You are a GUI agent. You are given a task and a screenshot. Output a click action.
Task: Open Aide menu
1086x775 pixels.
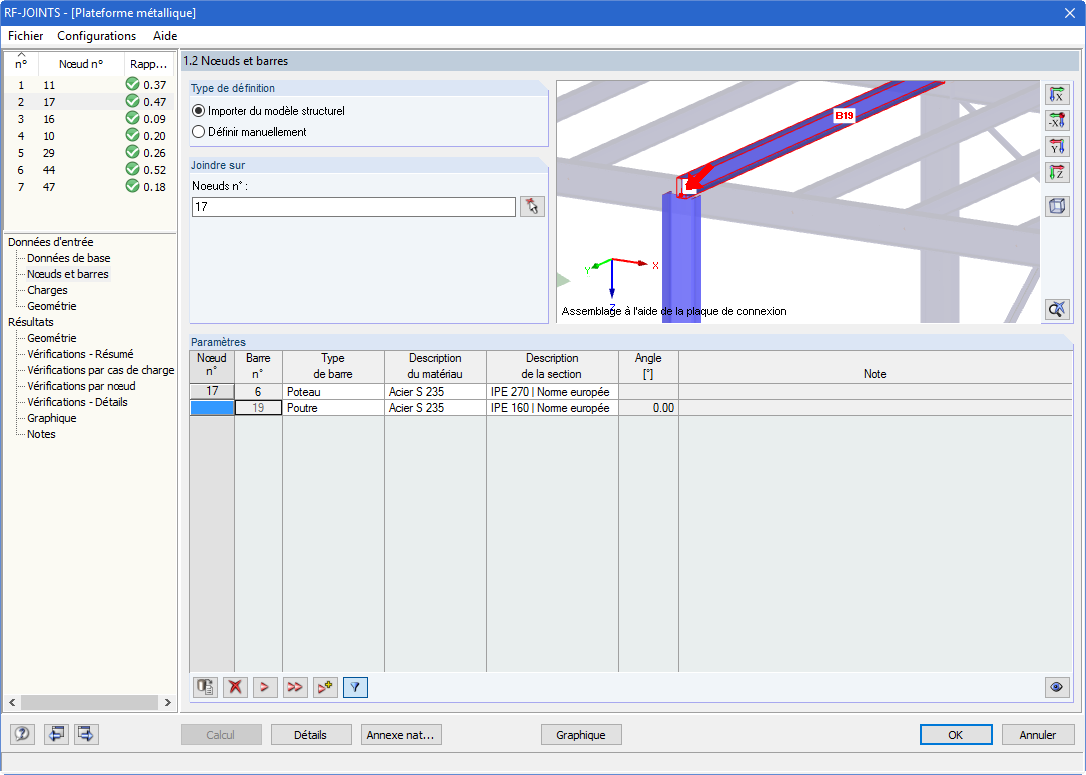[x=165, y=36]
